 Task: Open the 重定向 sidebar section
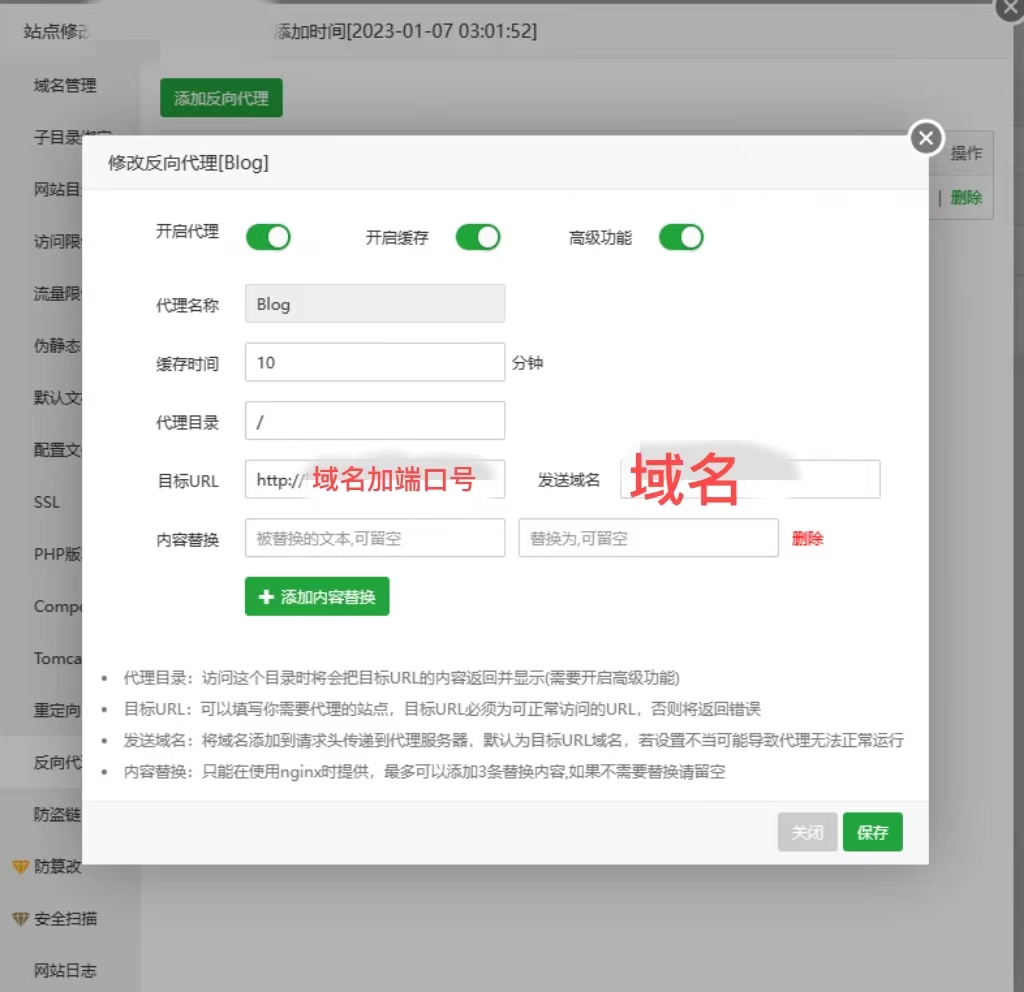point(55,710)
